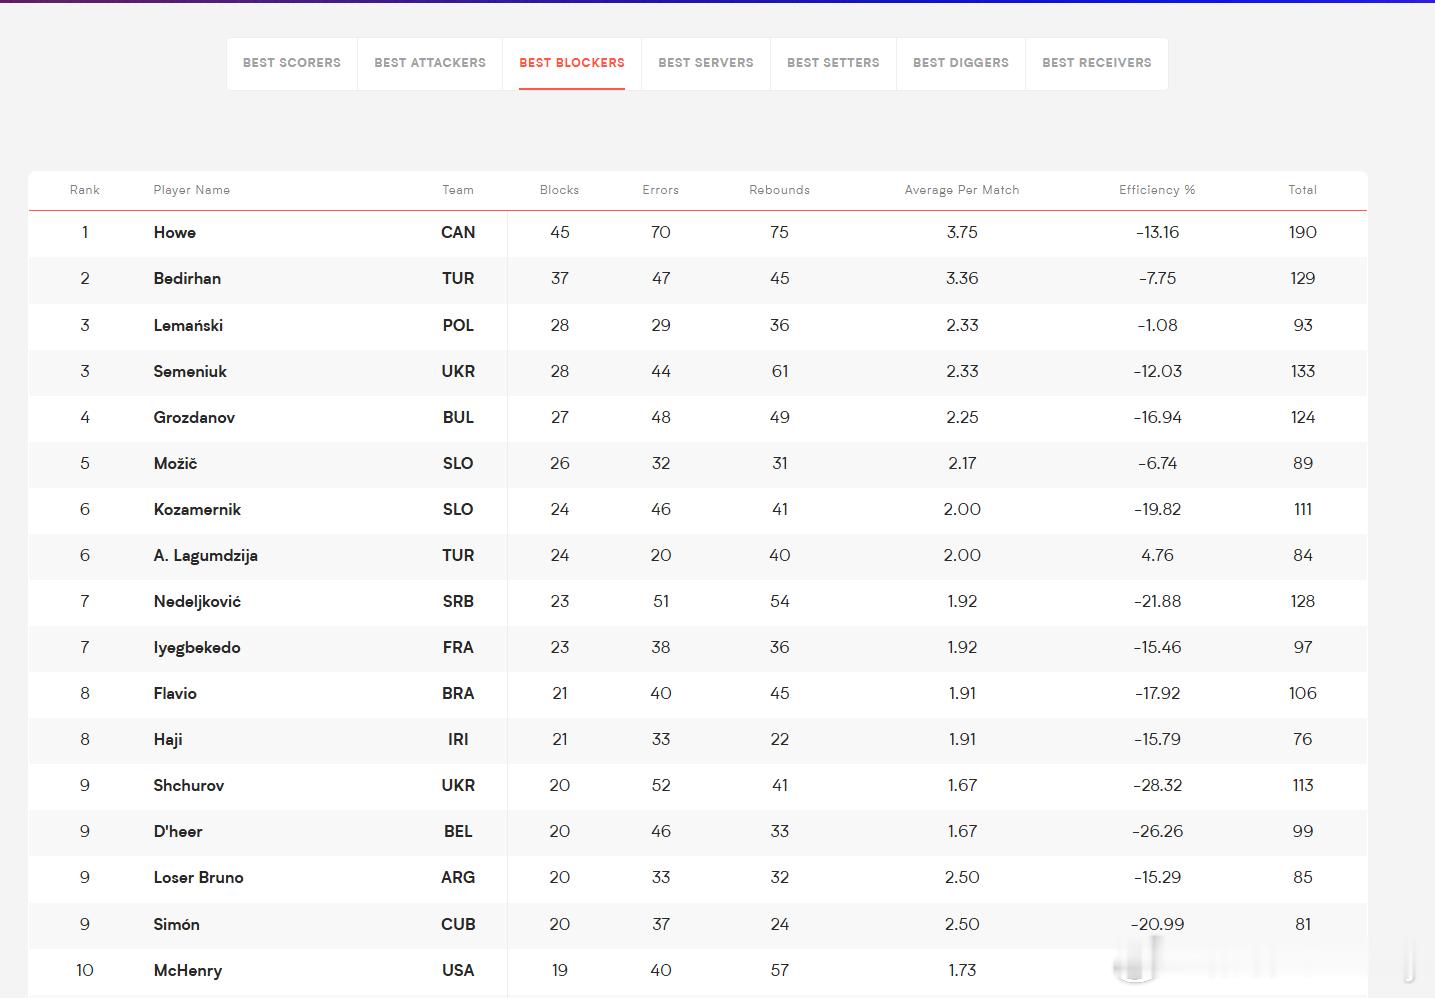Sort by the Blocks column header
This screenshot has width=1435, height=998.
[560, 190]
